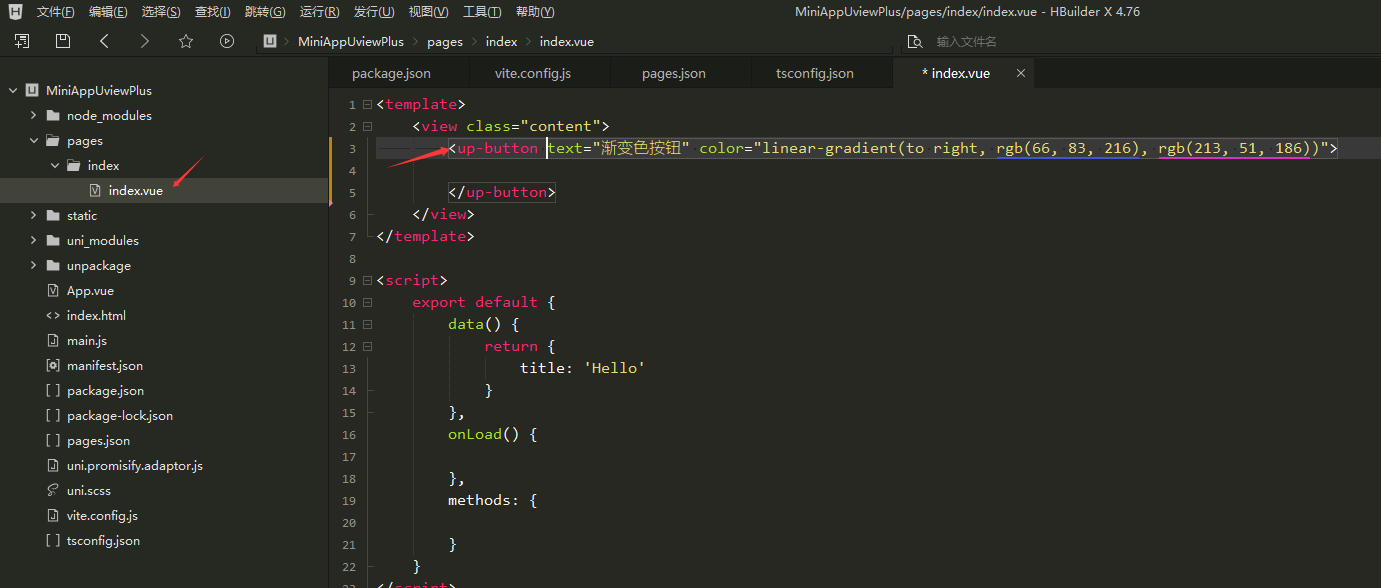
Task: Fold the data() block on line 11
Action: click(x=367, y=324)
